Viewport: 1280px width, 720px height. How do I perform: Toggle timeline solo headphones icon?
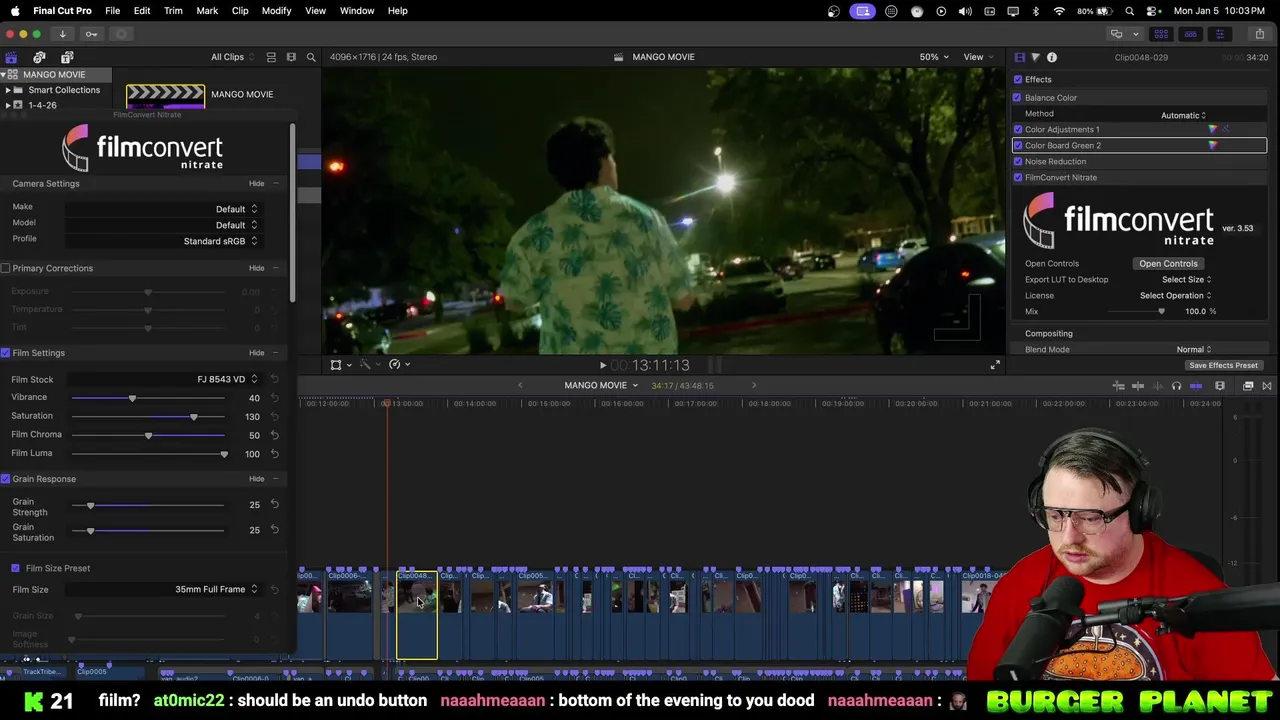(x=1176, y=386)
